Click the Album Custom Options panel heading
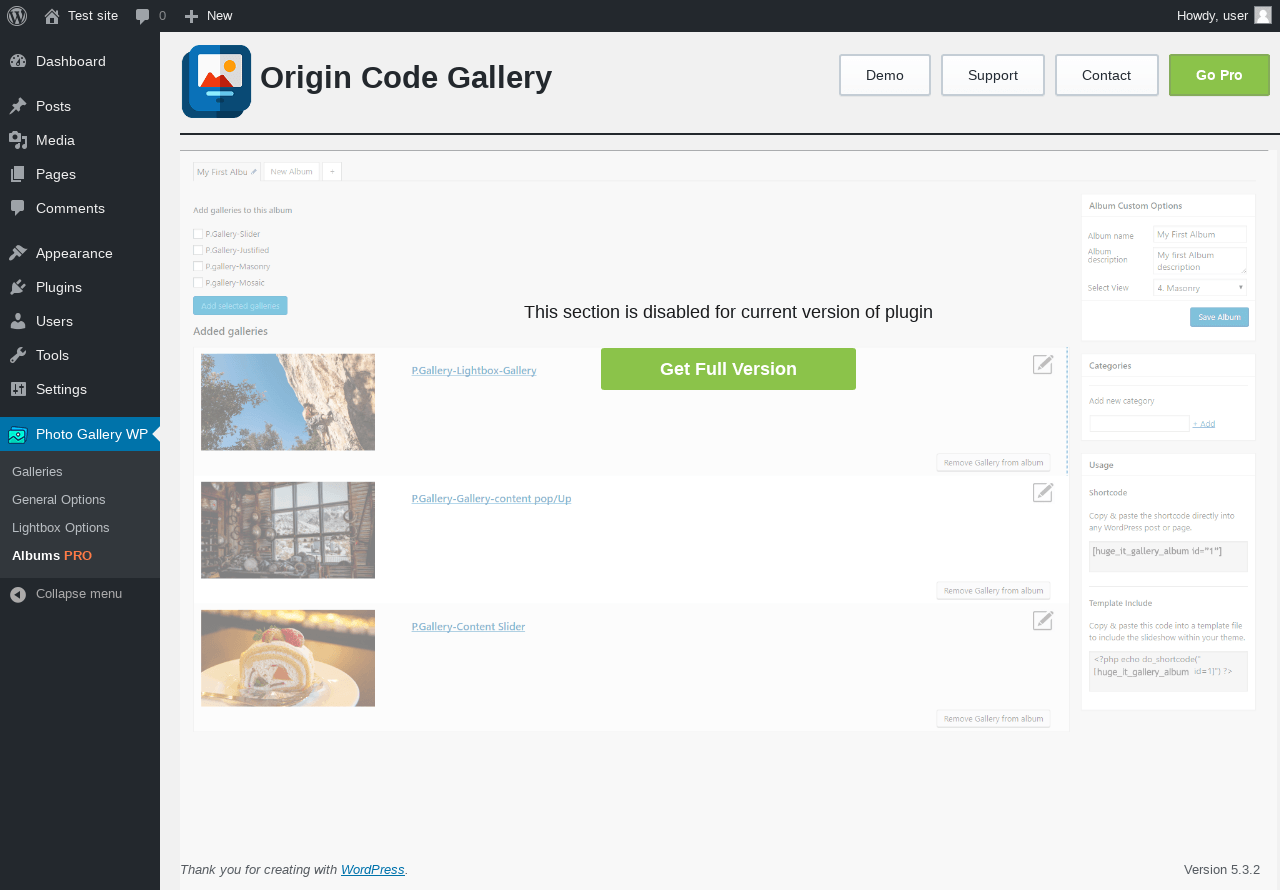1280x890 pixels. pos(1135,206)
